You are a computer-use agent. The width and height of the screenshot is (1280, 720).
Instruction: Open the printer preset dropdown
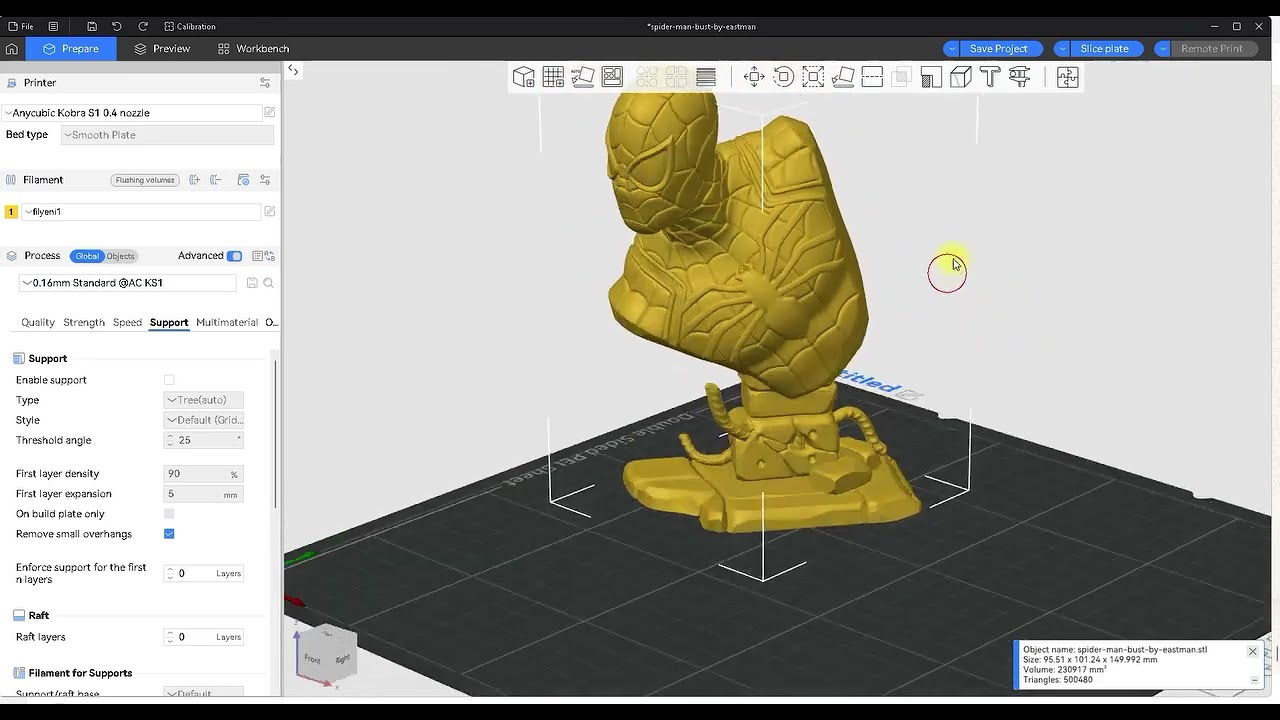click(132, 113)
